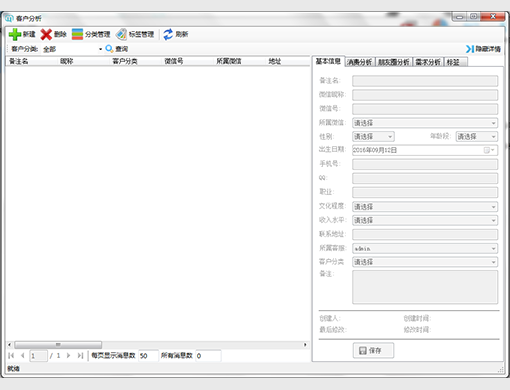Go to next page arrow icon

coord(68,356)
